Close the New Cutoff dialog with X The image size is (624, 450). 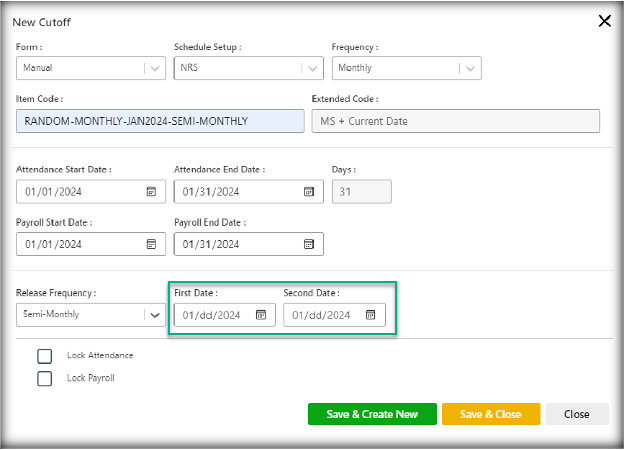pos(604,21)
